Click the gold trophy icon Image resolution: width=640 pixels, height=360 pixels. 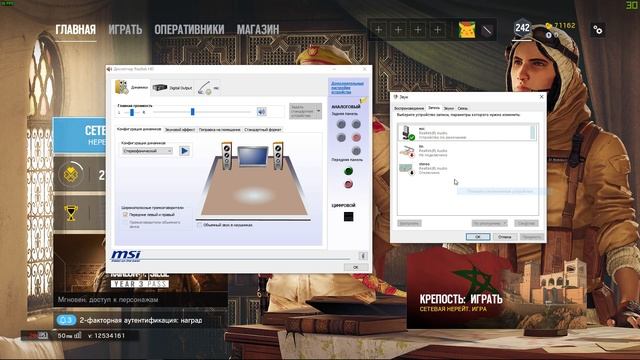pos(71,213)
